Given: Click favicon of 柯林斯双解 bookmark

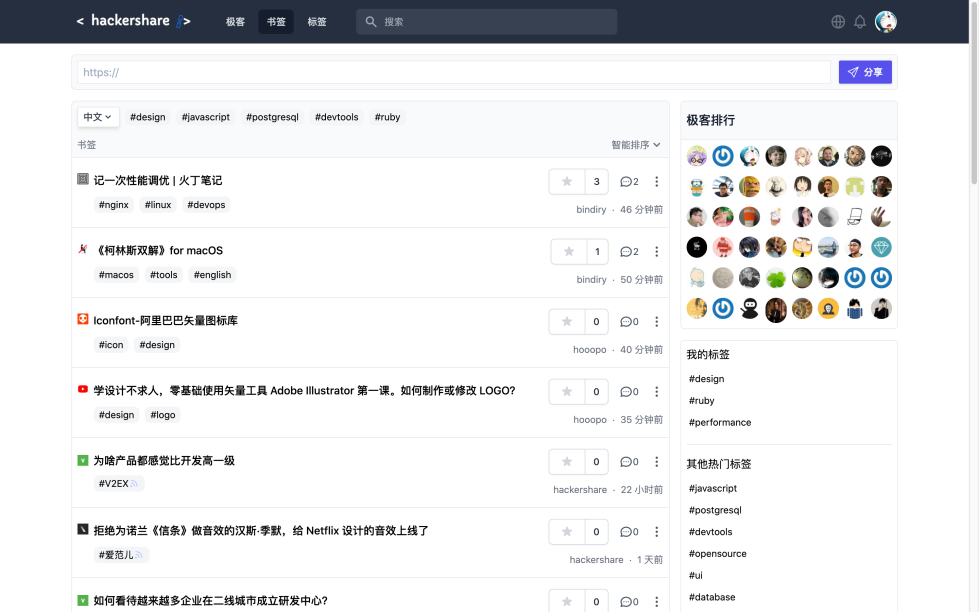Looking at the screenshot, I should [x=82, y=249].
